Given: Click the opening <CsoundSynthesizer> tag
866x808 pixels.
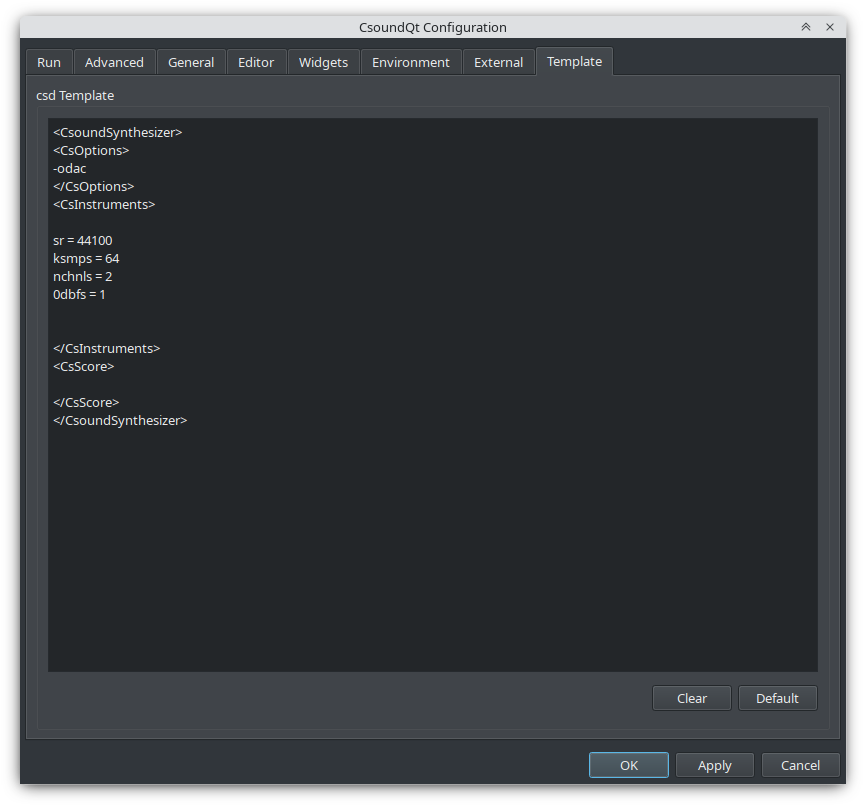Looking at the screenshot, I should tap(118, 133).
